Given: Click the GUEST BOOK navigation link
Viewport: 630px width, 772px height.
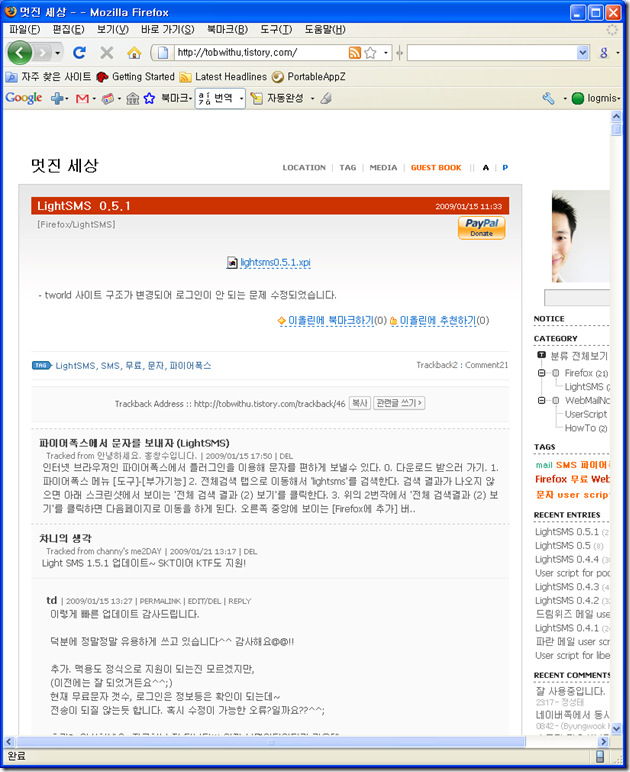Looking at the screenshot, I should (x=436, y=168).
